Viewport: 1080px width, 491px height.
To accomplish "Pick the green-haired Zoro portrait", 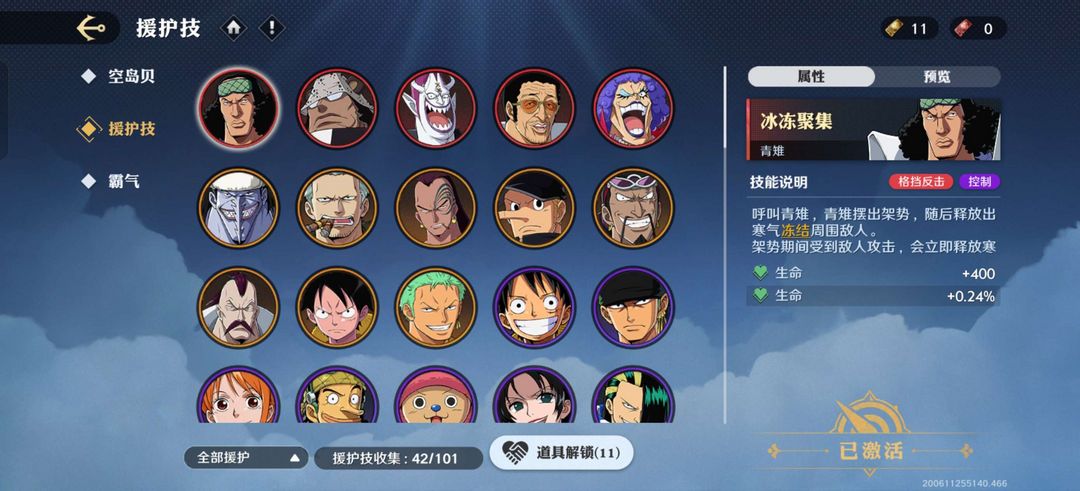I will click(435, 307).
